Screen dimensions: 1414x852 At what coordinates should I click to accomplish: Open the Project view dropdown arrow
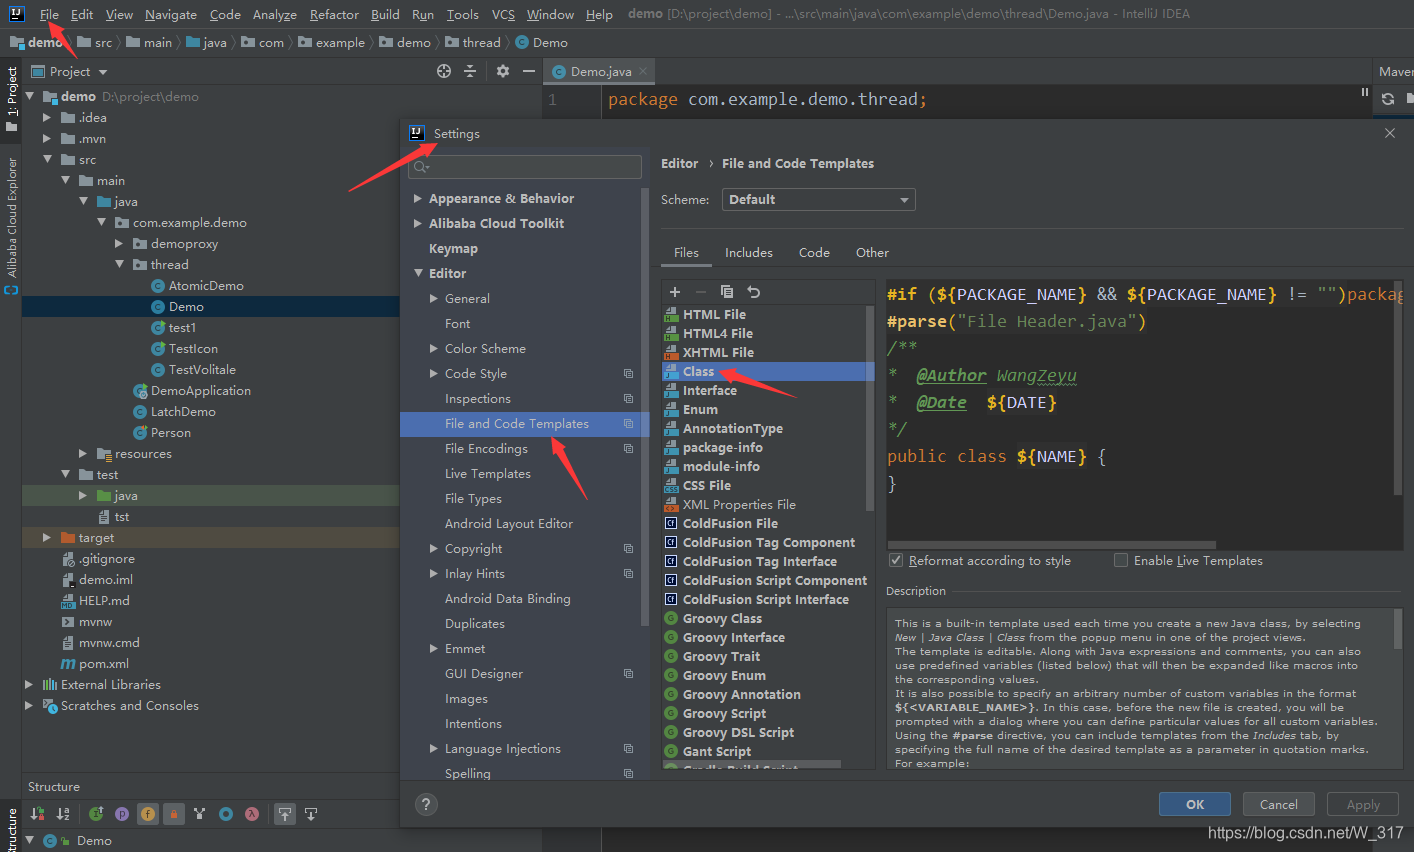[x=103, y=72]
